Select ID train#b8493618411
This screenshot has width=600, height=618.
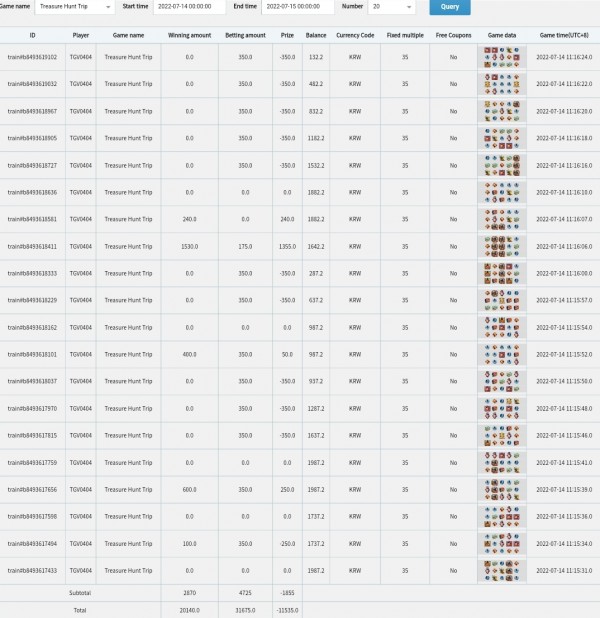32,246
